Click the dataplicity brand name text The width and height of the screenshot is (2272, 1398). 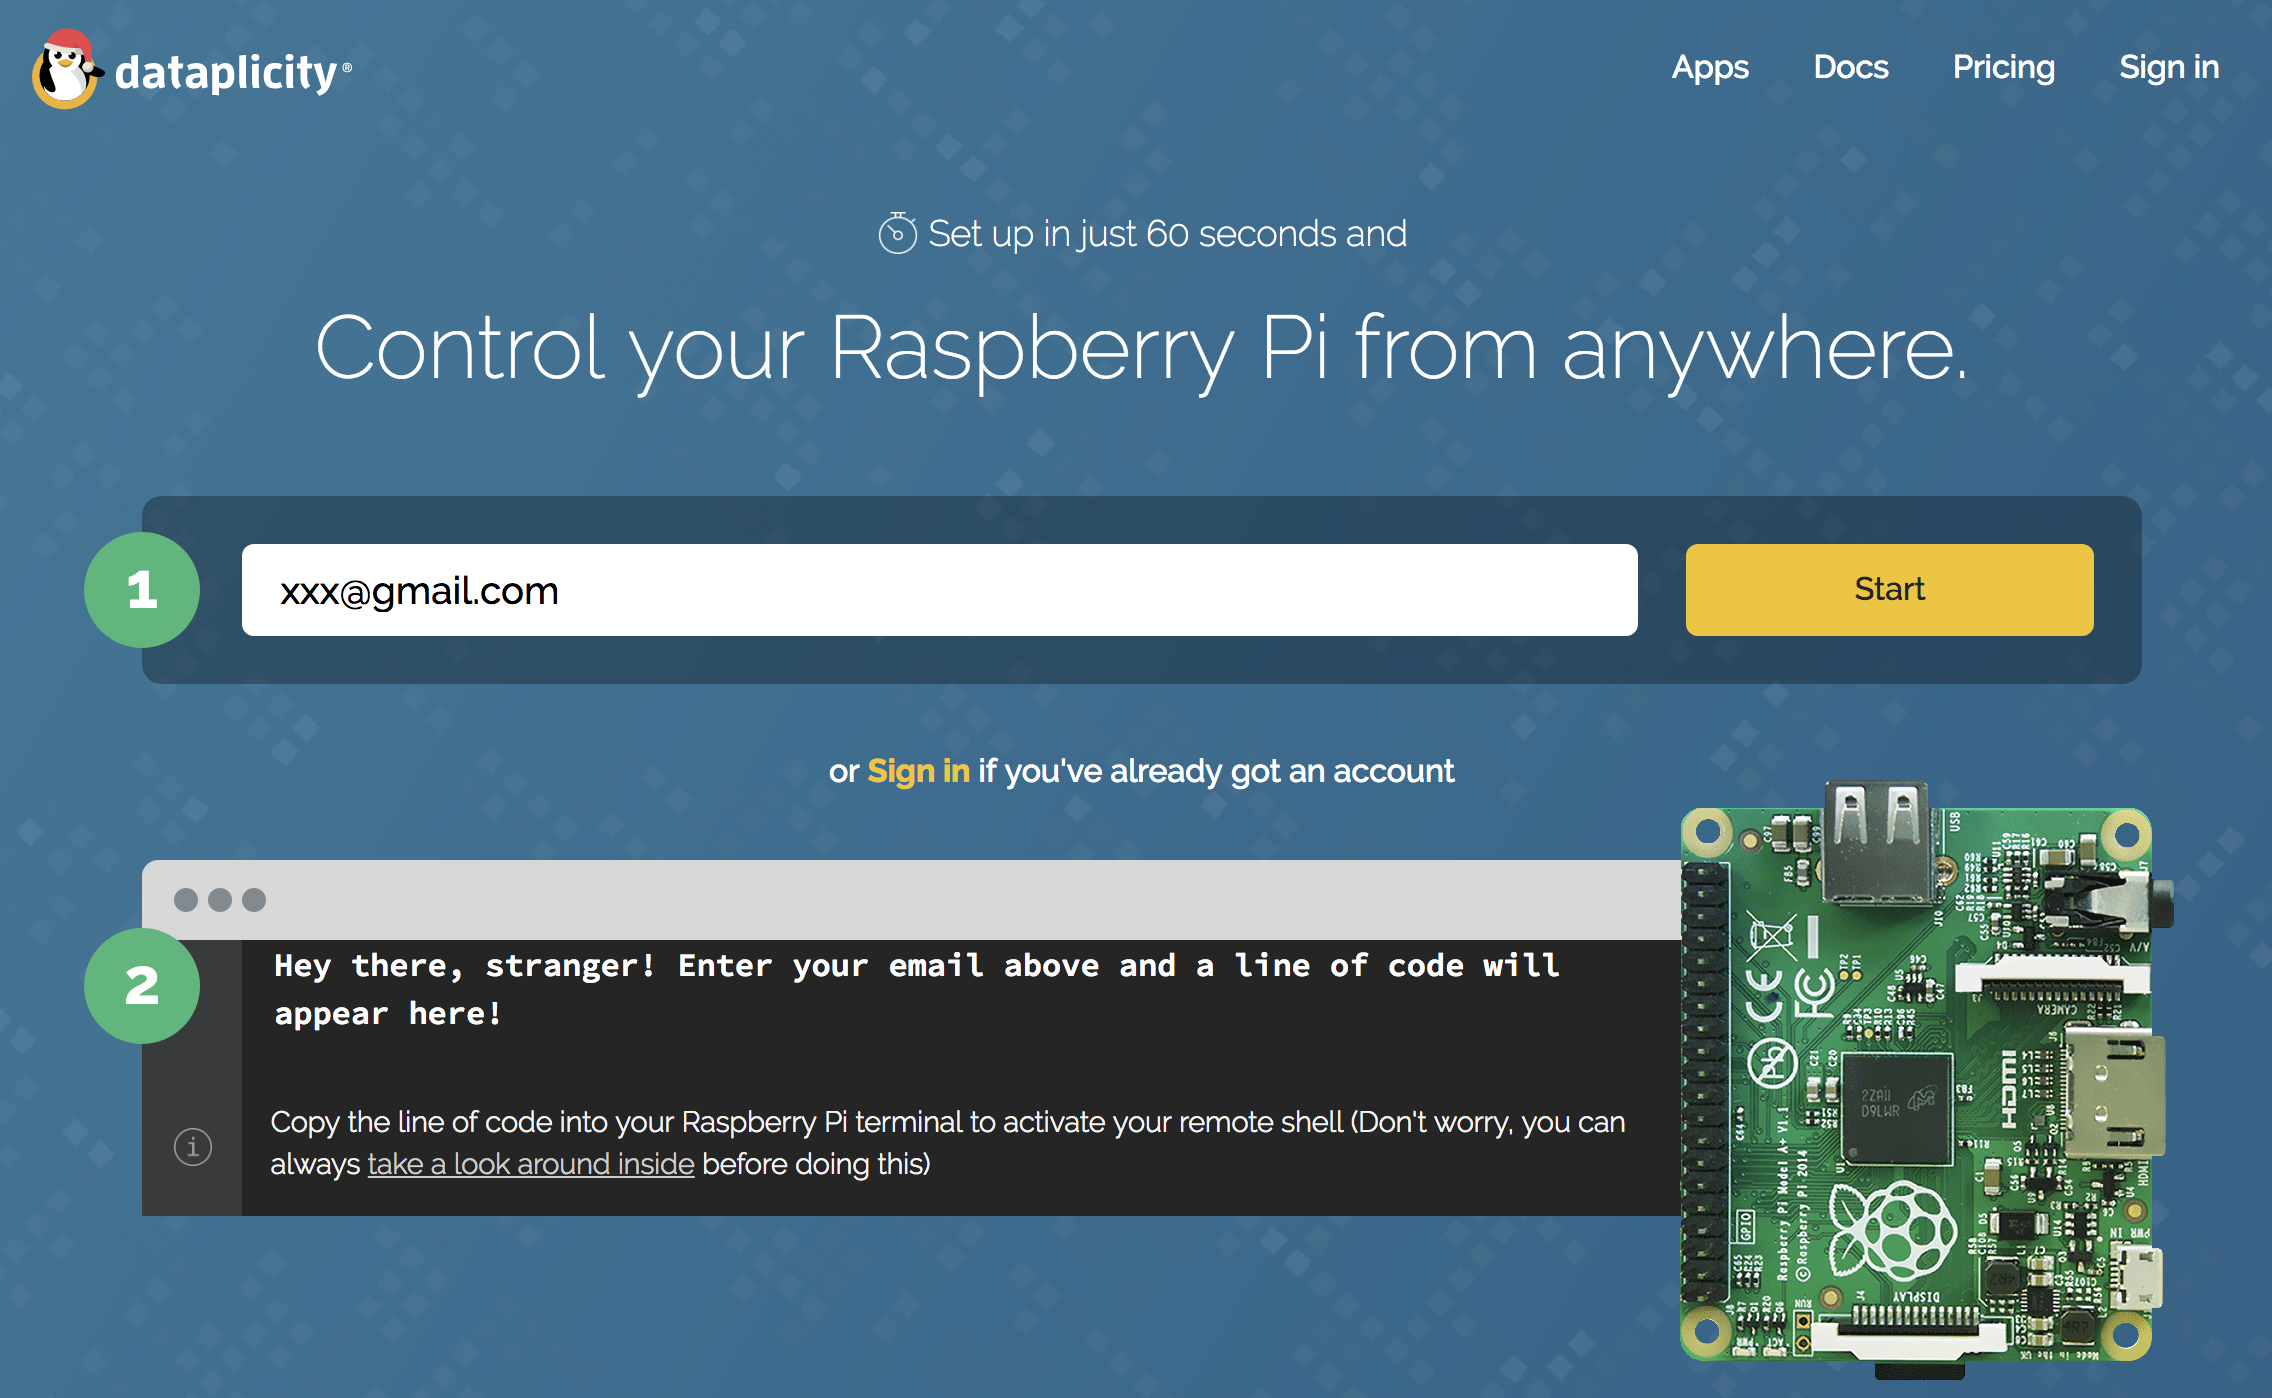click(x=226, y=72)
